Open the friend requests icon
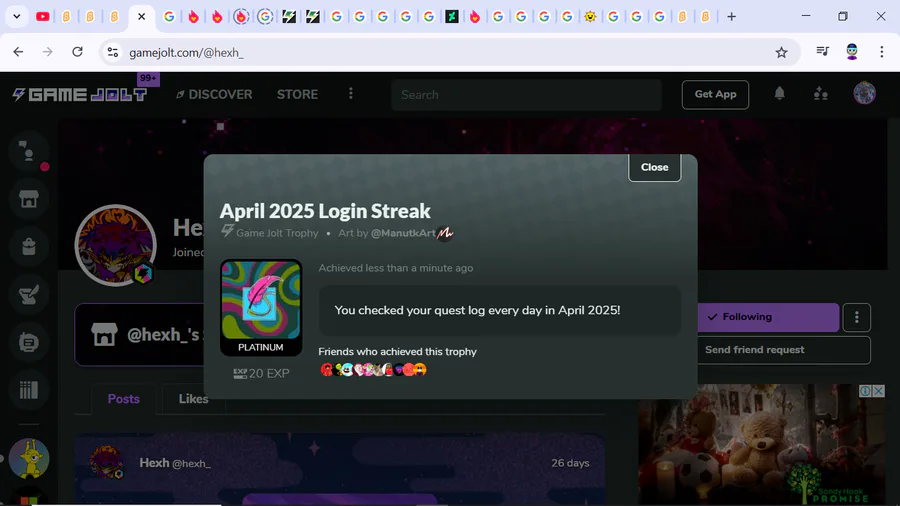 pyautogui.click(x=821, y=94)
